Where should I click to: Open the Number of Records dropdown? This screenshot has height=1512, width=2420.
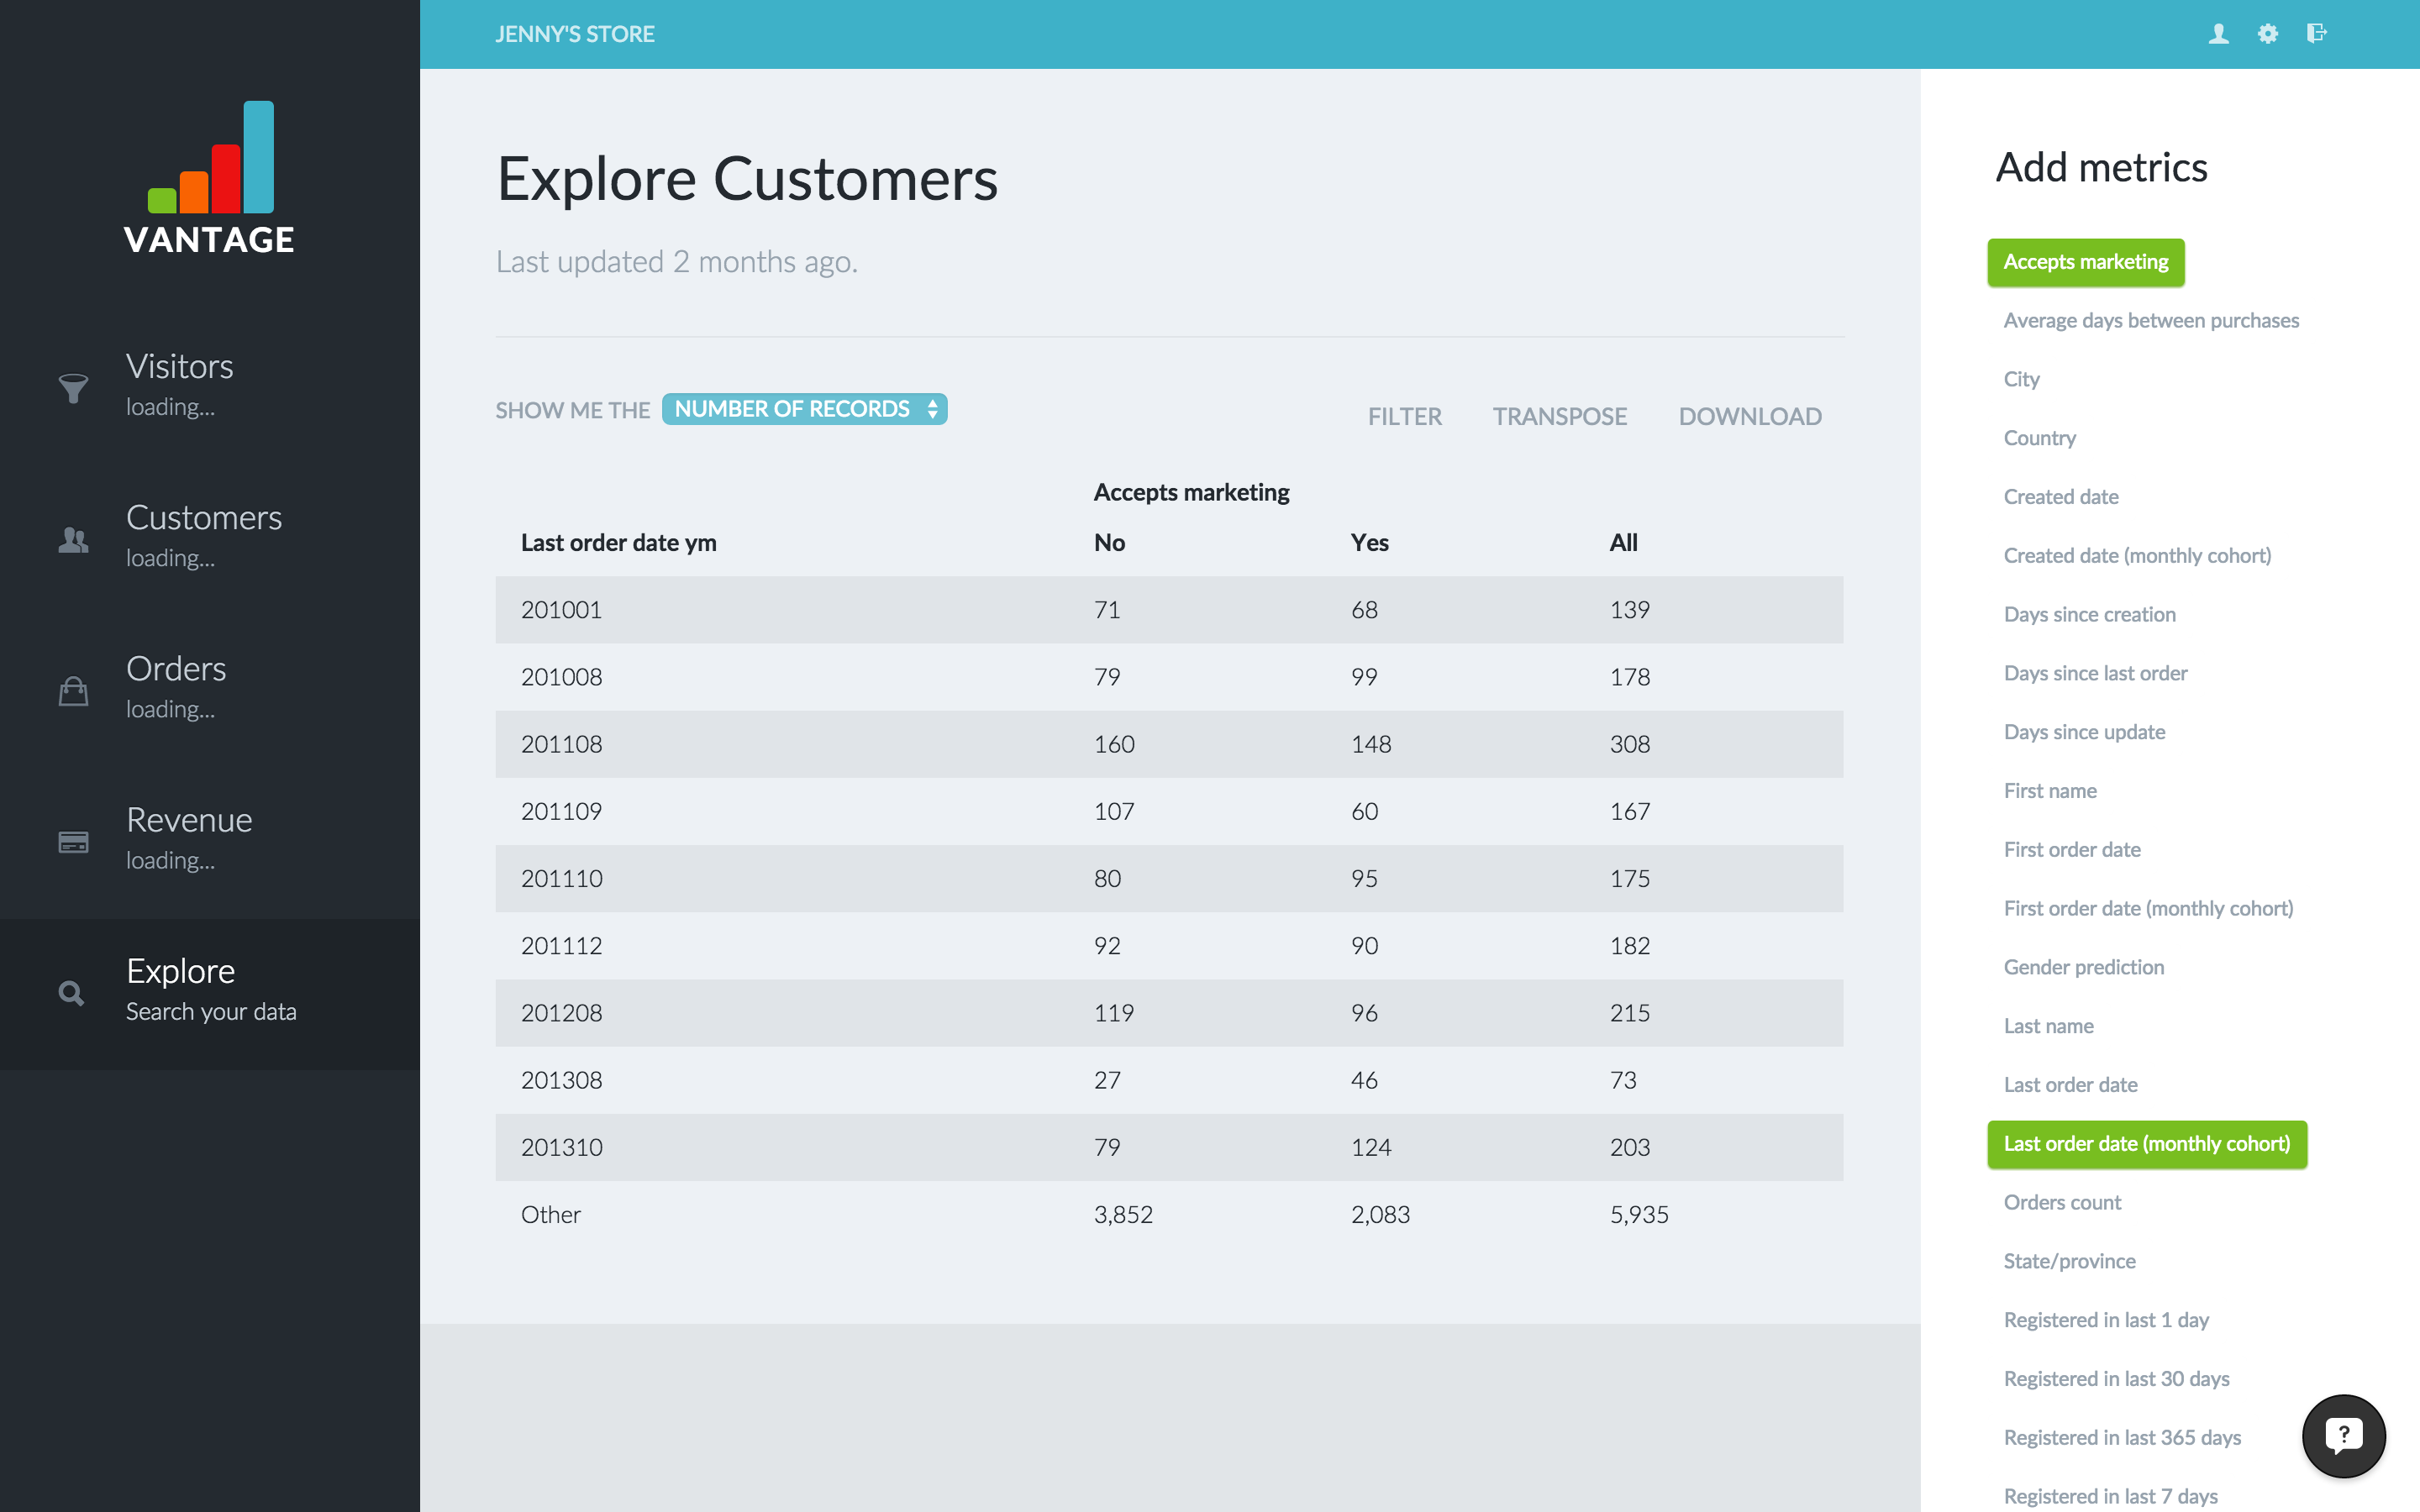(804, 409)
